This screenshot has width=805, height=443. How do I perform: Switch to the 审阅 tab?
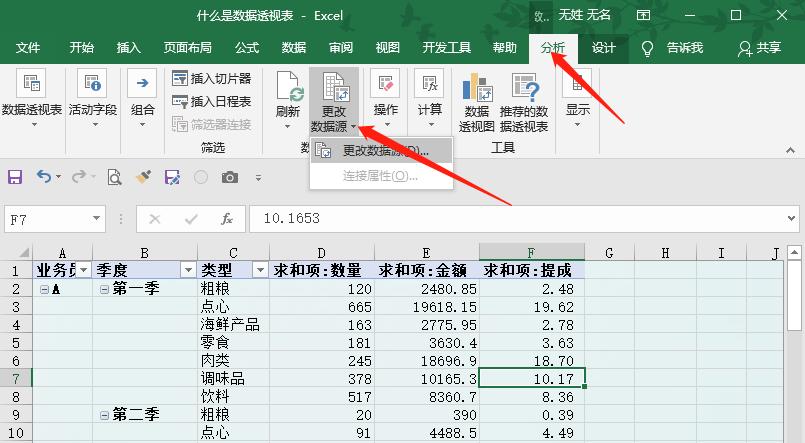[341, 48]
